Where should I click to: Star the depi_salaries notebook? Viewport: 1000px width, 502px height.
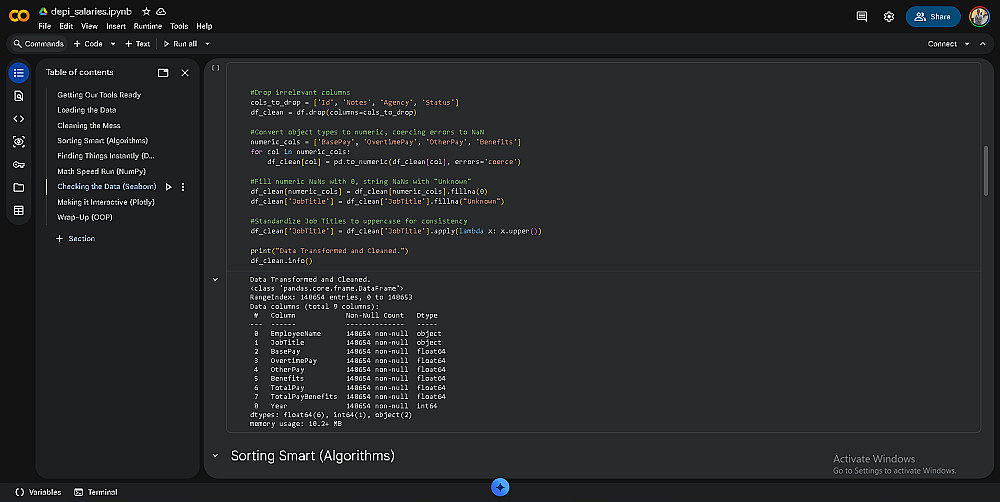pos(146,11)
